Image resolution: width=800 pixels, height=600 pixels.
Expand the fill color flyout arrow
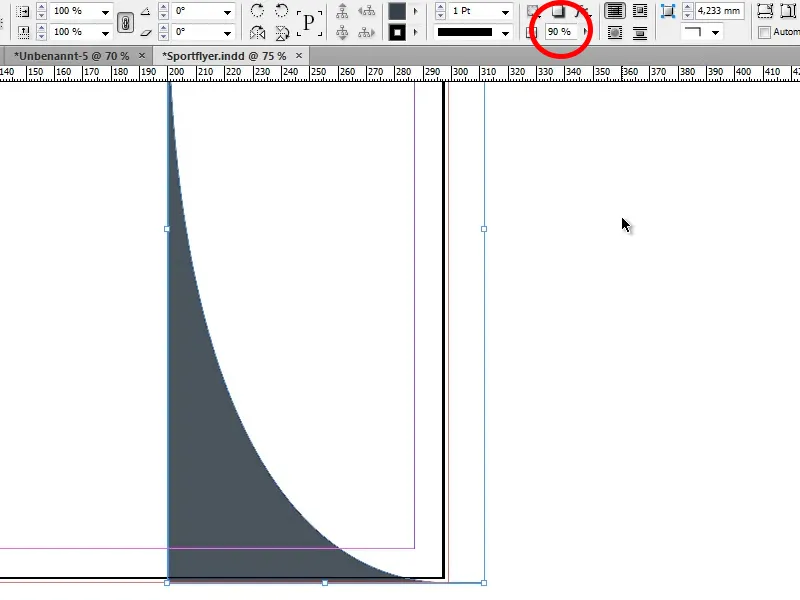coord(415,11)
